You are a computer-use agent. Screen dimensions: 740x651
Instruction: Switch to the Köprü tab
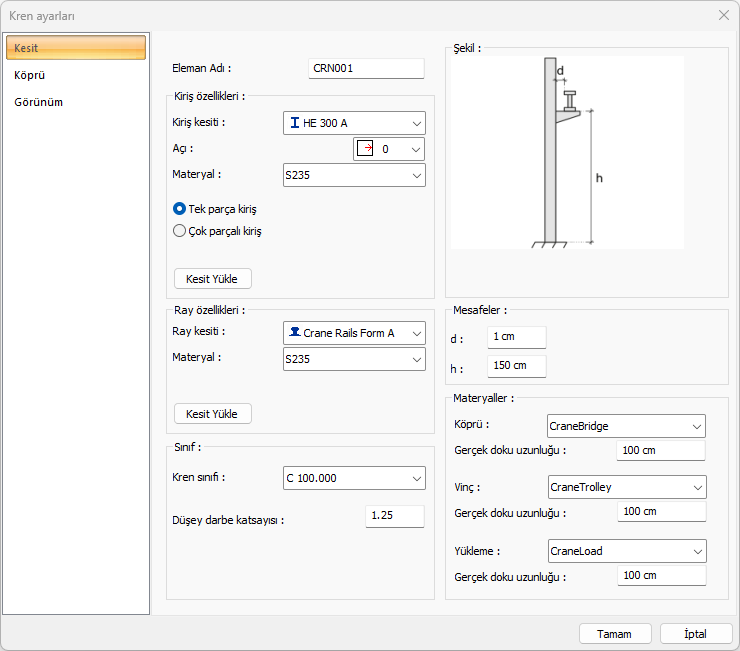(x=30, y=75)
